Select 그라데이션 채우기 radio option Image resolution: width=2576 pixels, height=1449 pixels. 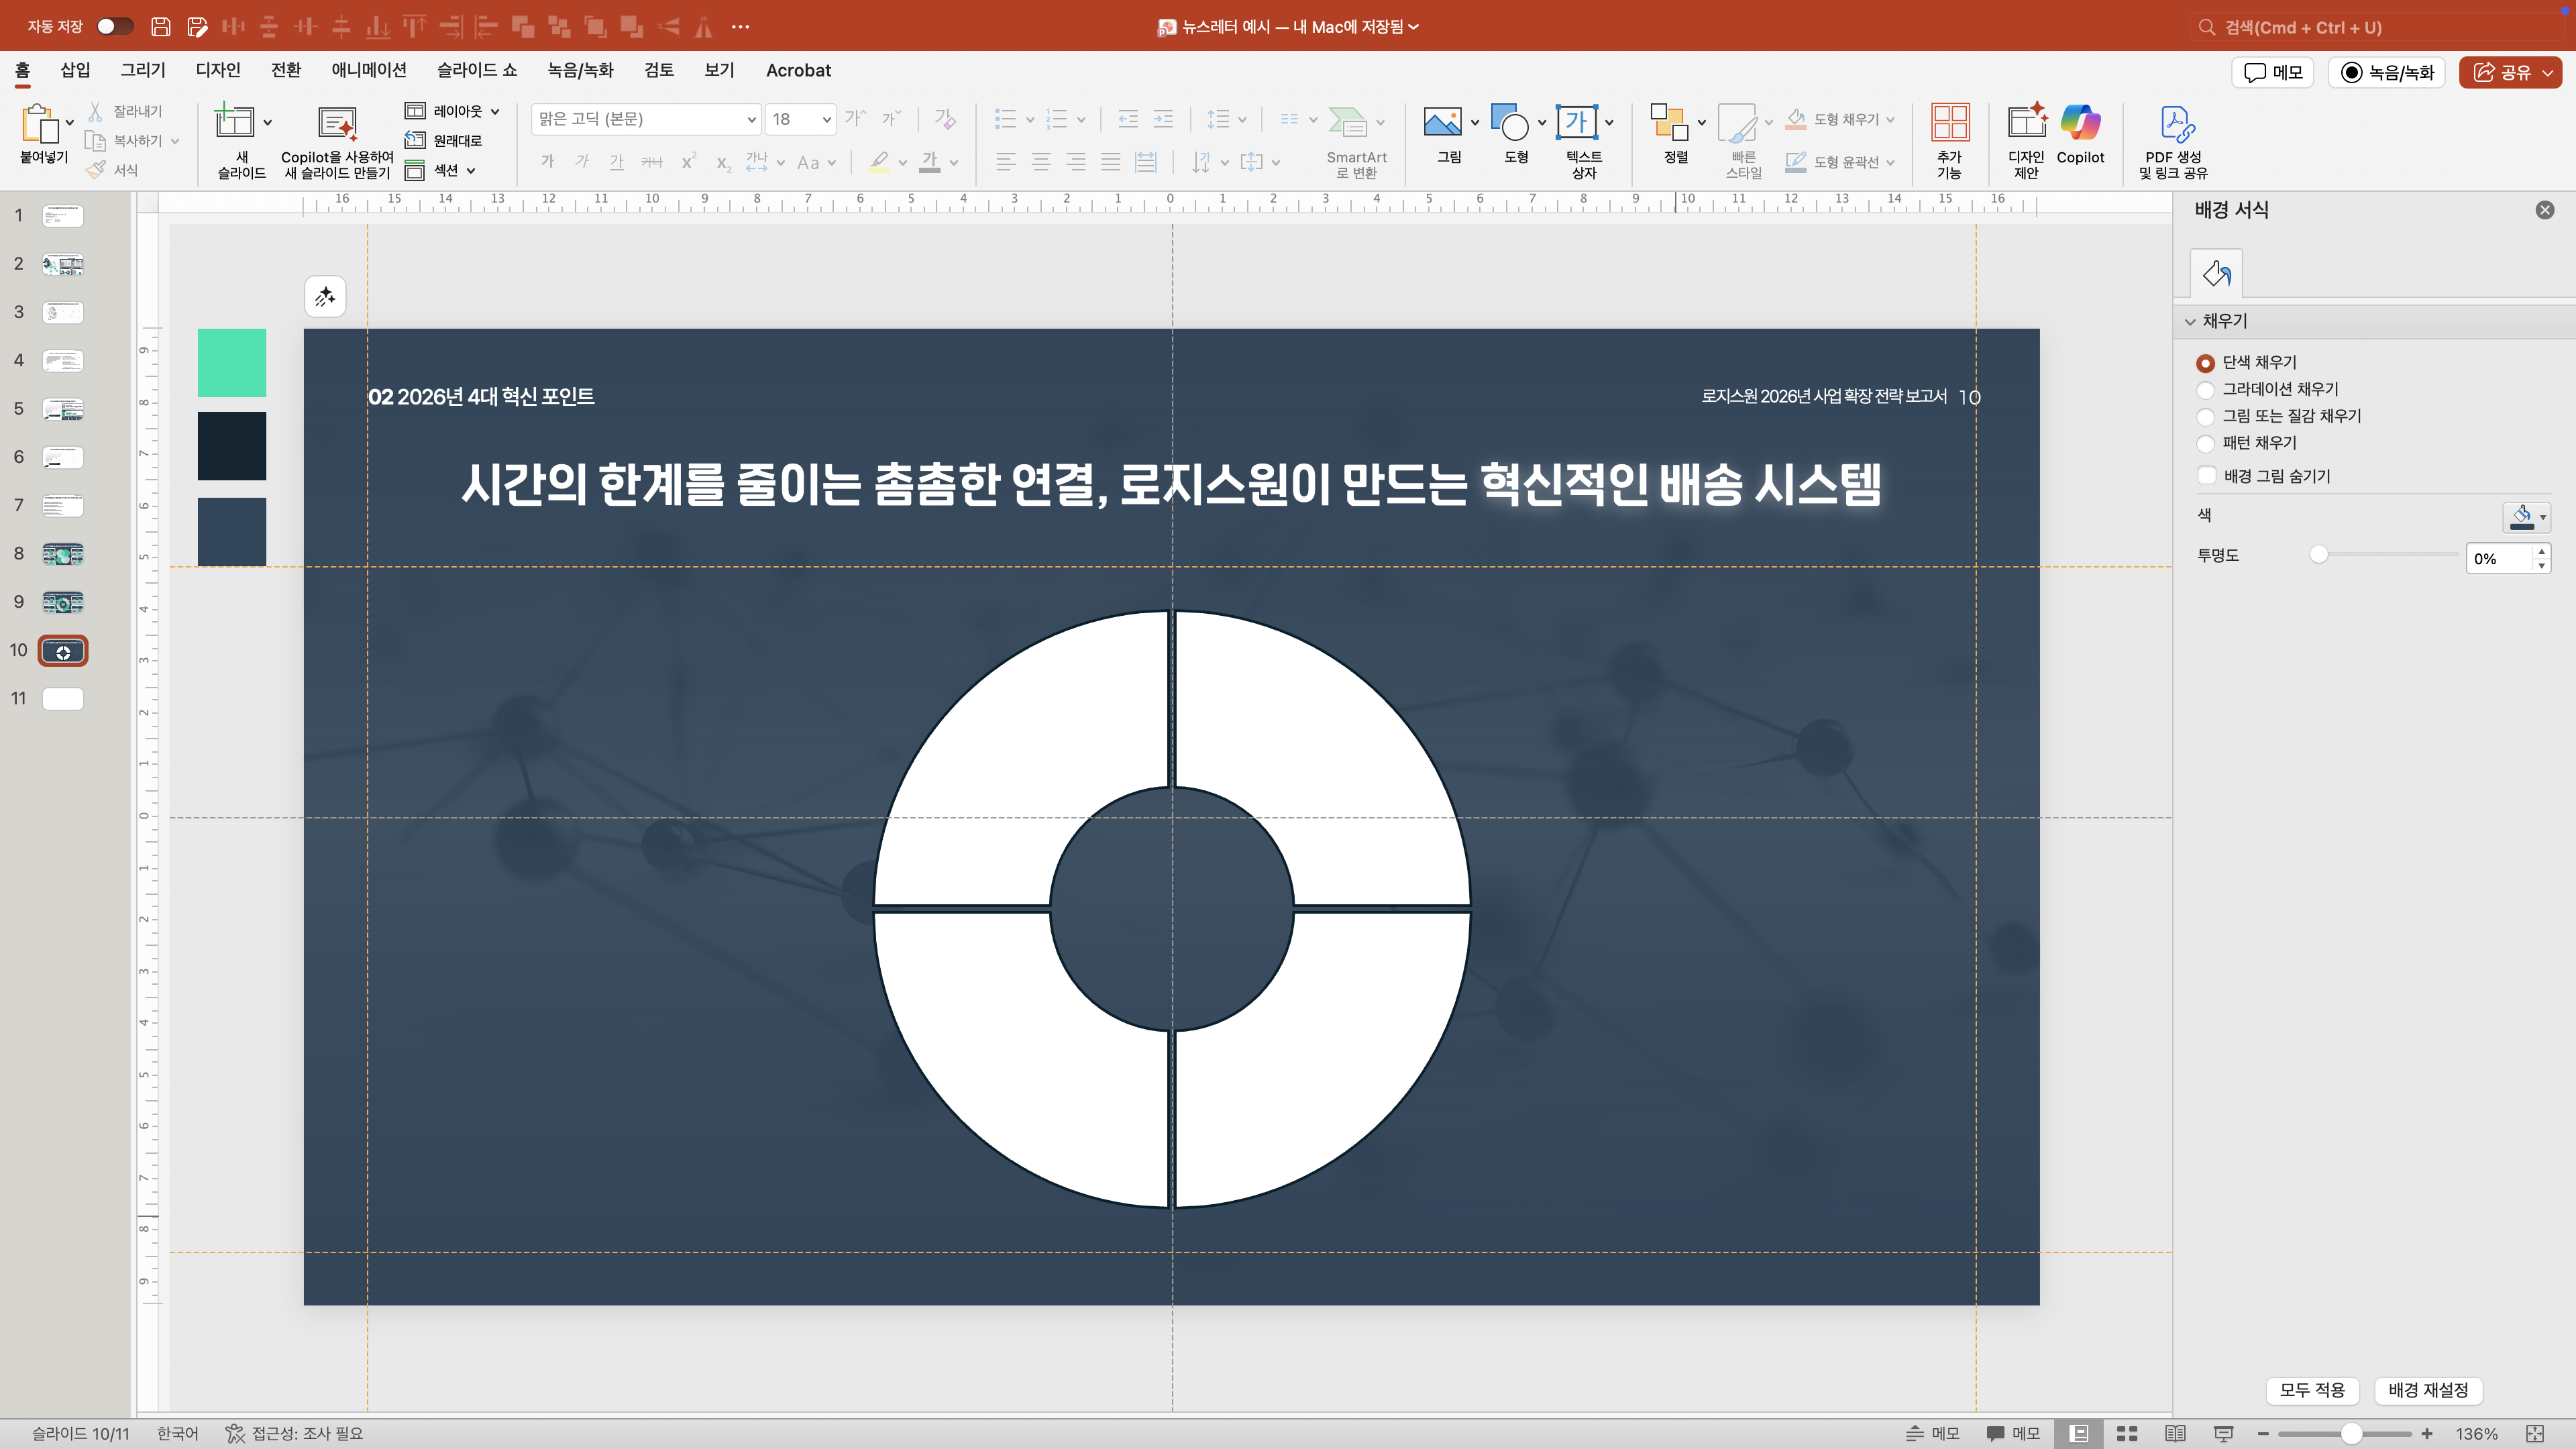[2205, 390]
